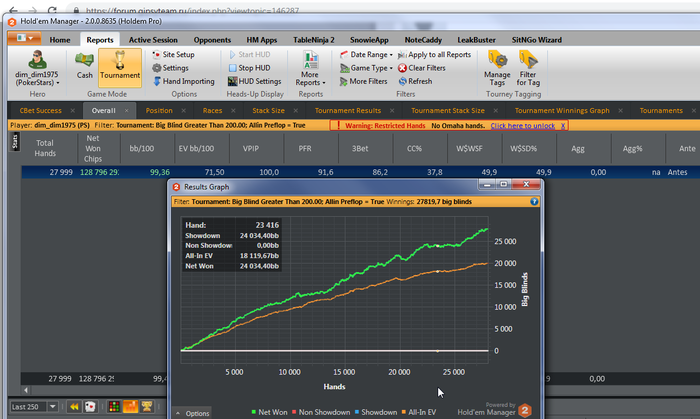This screenshot has width=700, height=419.
Task: Close the CBet Success tab
Action: (72, 111)
